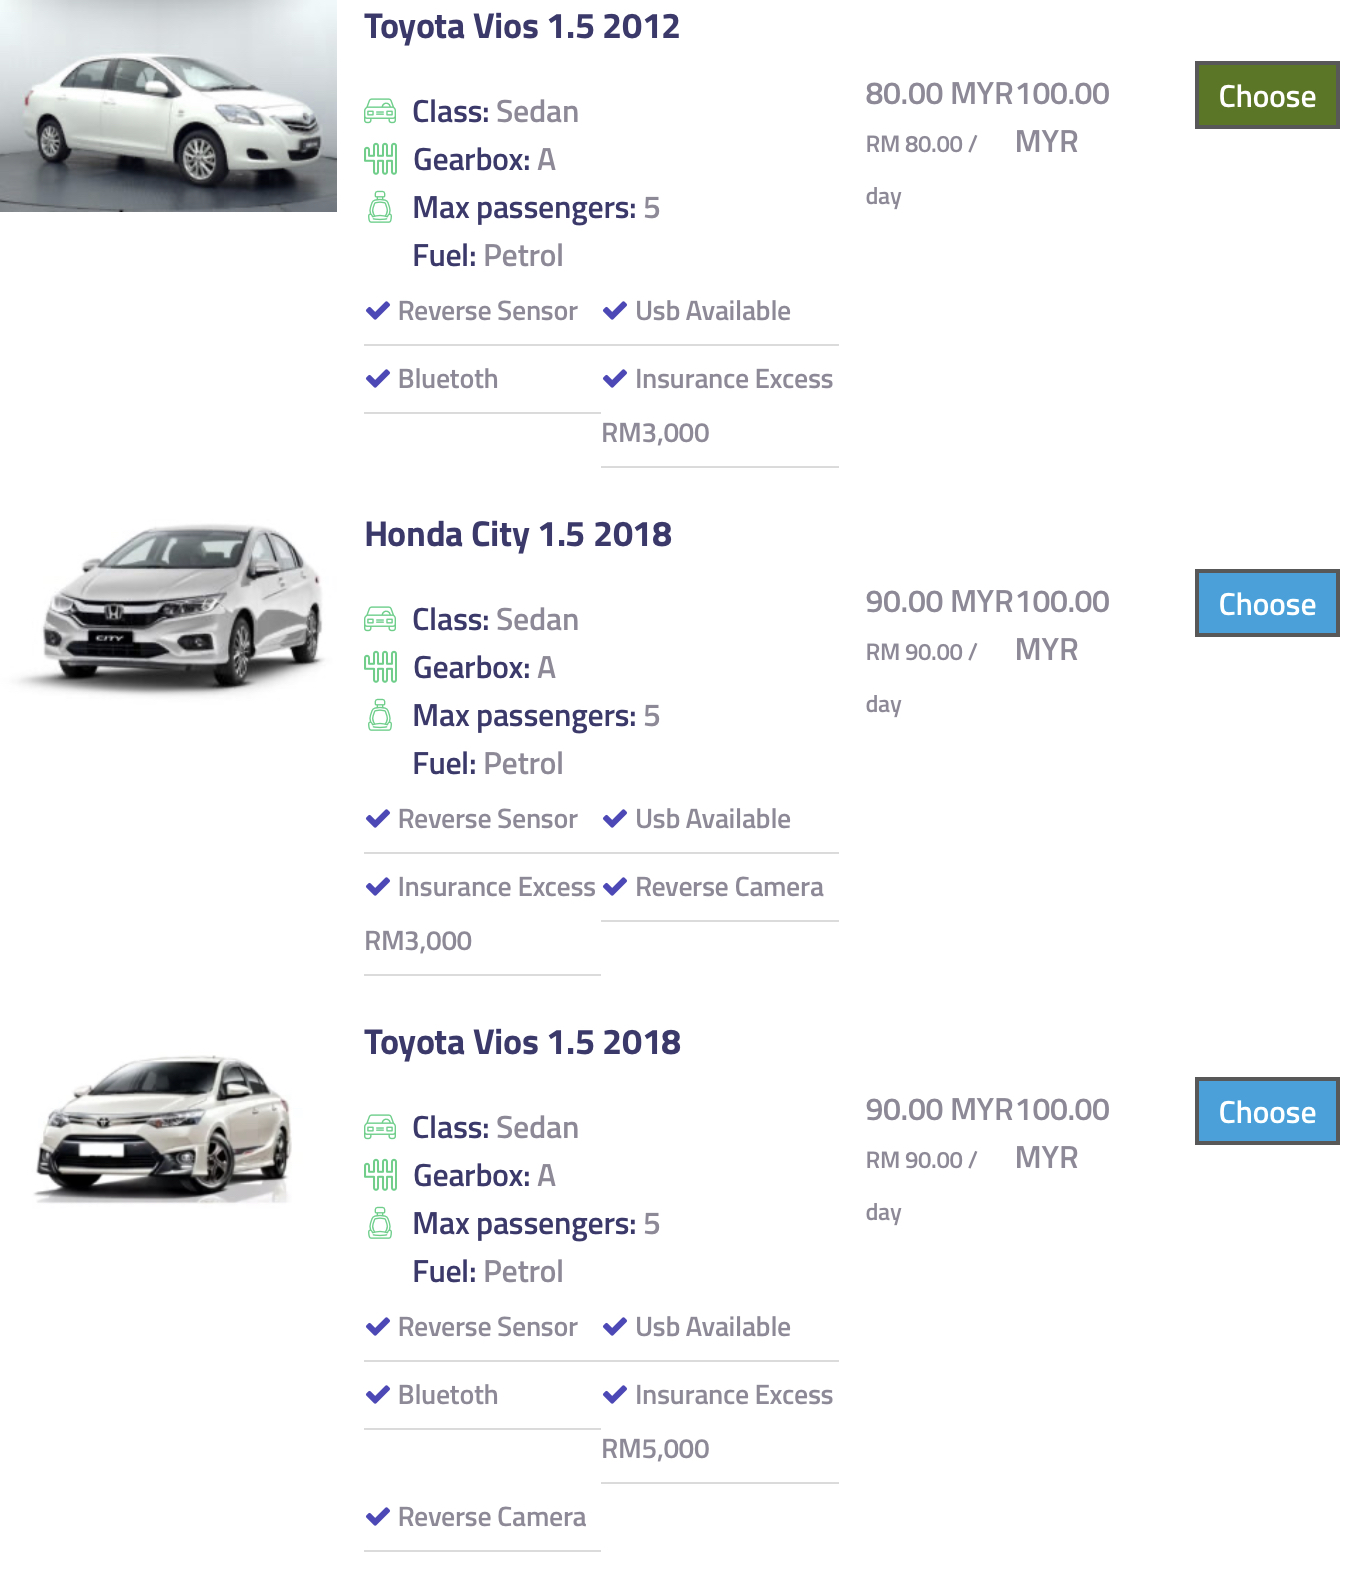Click the car class icon for Honda City
This screenshot has height=1569, width=1367.
(x=380, y=619)
